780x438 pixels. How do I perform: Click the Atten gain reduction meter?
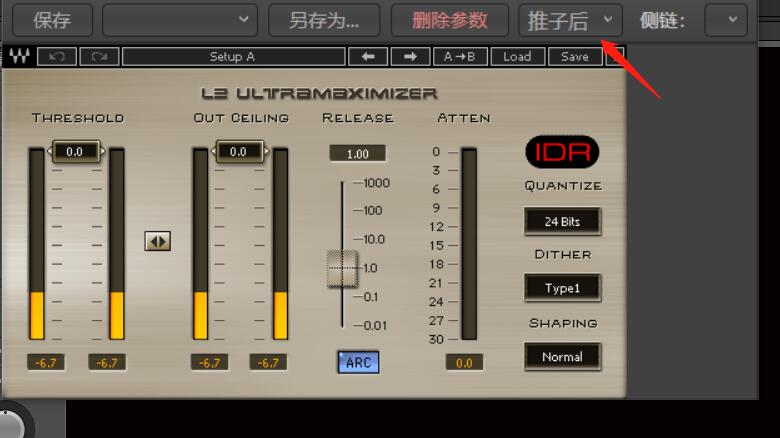[469, 244]
